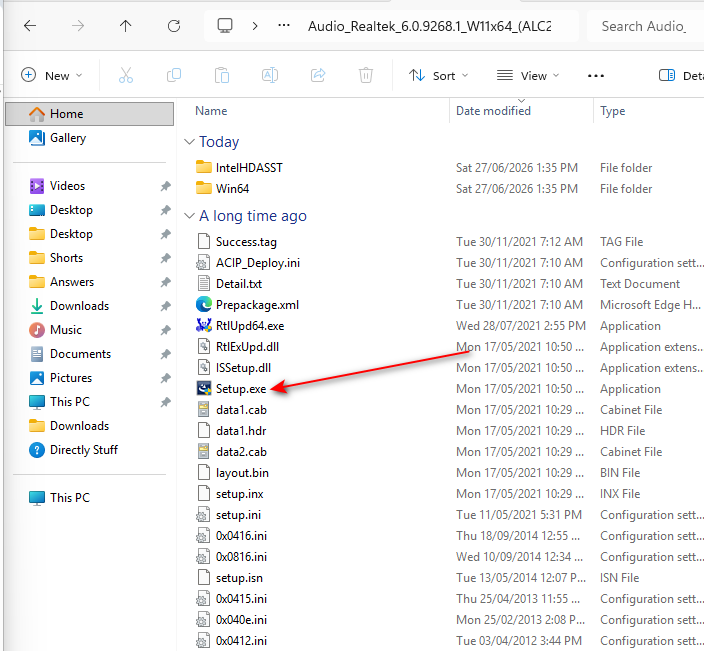Open the pinned Answers folder

pyautogui.click(x=72, y=282)
